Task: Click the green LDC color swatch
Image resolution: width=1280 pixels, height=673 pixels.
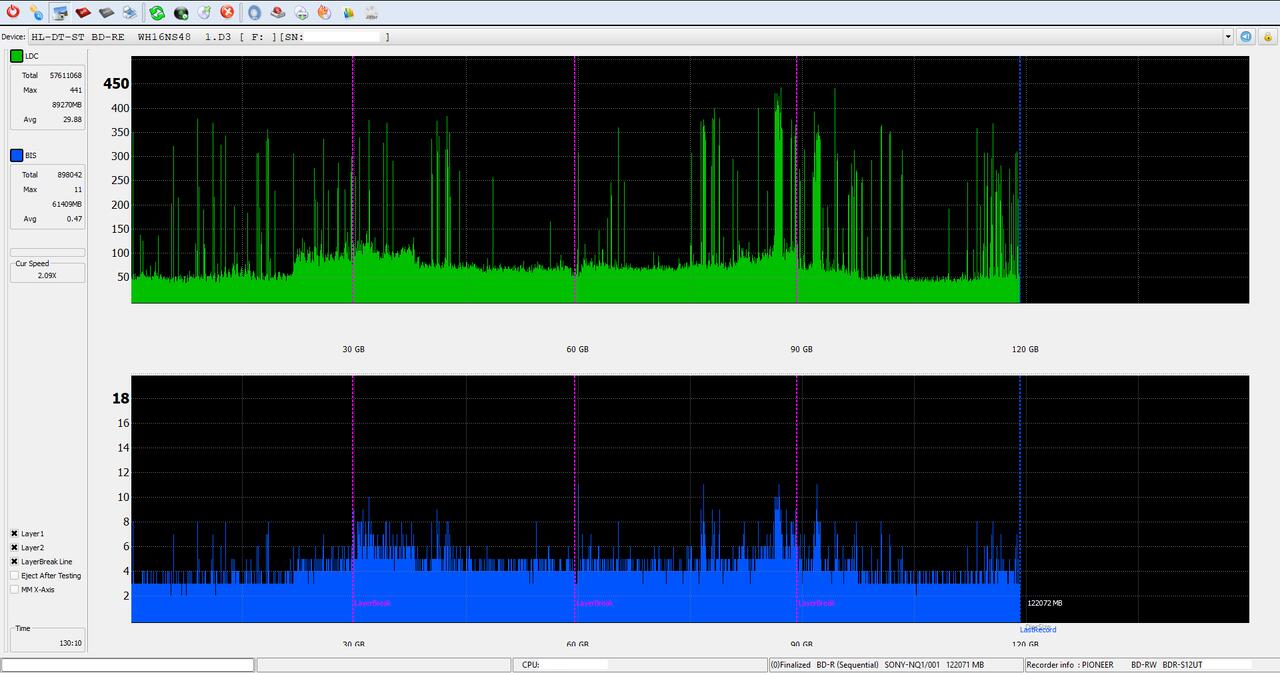Action: [17, 56]
